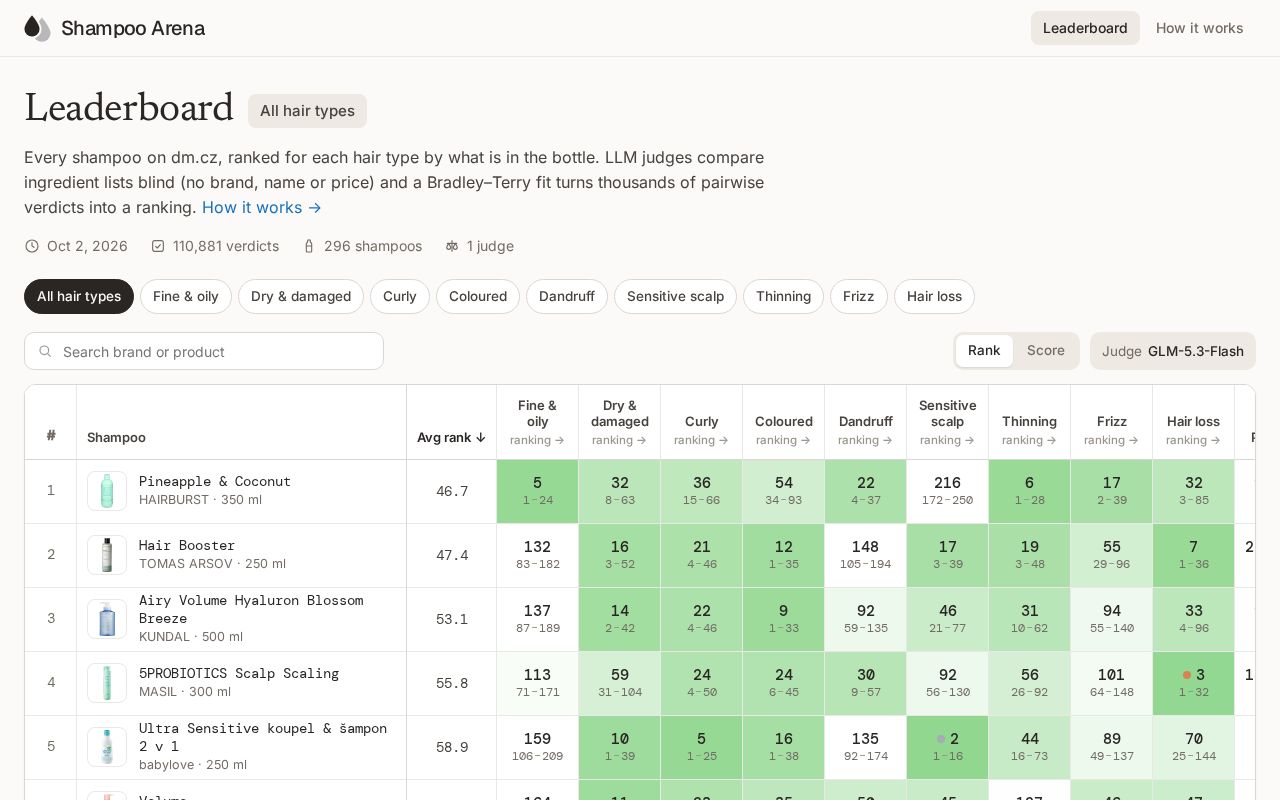
Task: Open Ultra Sensitive koupel & šampon thumbnail
Action: [x=107, y=747]
